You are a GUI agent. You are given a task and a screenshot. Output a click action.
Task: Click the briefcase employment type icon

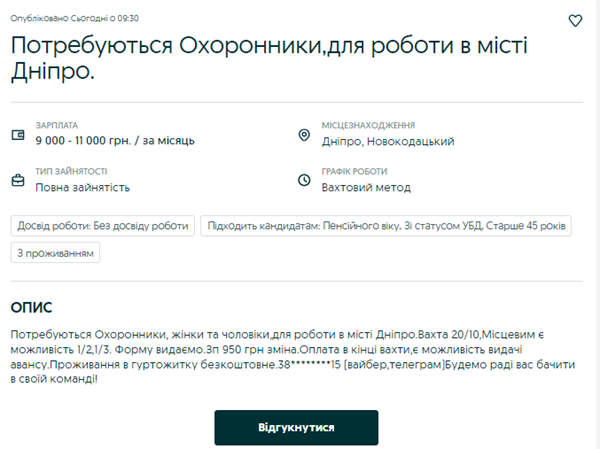click(x=17, y=180)
